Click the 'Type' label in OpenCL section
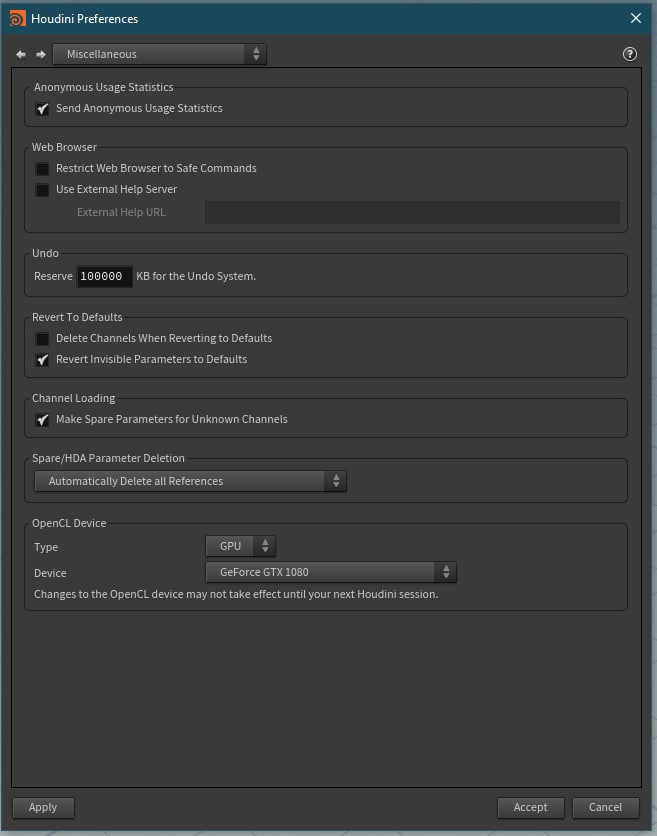Image resolution: width=657 pixels, height=836 pixels. point(46,547)
